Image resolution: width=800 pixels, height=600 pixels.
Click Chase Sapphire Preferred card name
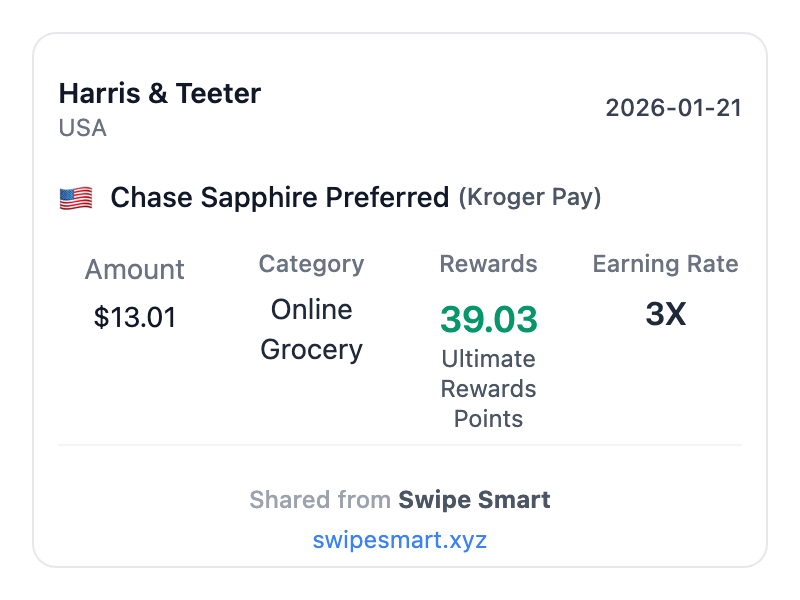click(279, 198)
